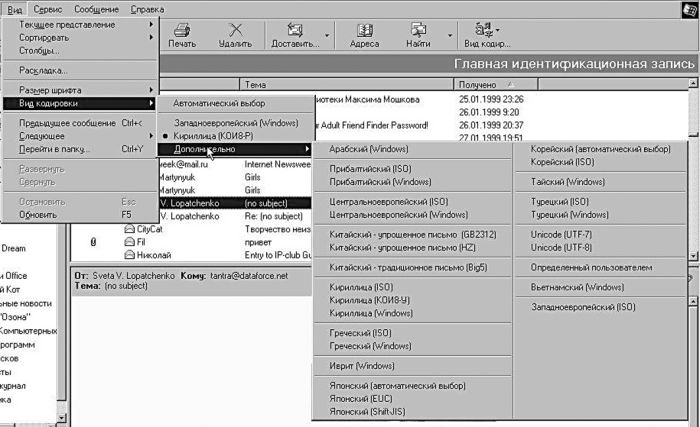Expand the Текущее представление submenu
The image size is (700, 427).
pyautogui.click(x=80, y=24)
